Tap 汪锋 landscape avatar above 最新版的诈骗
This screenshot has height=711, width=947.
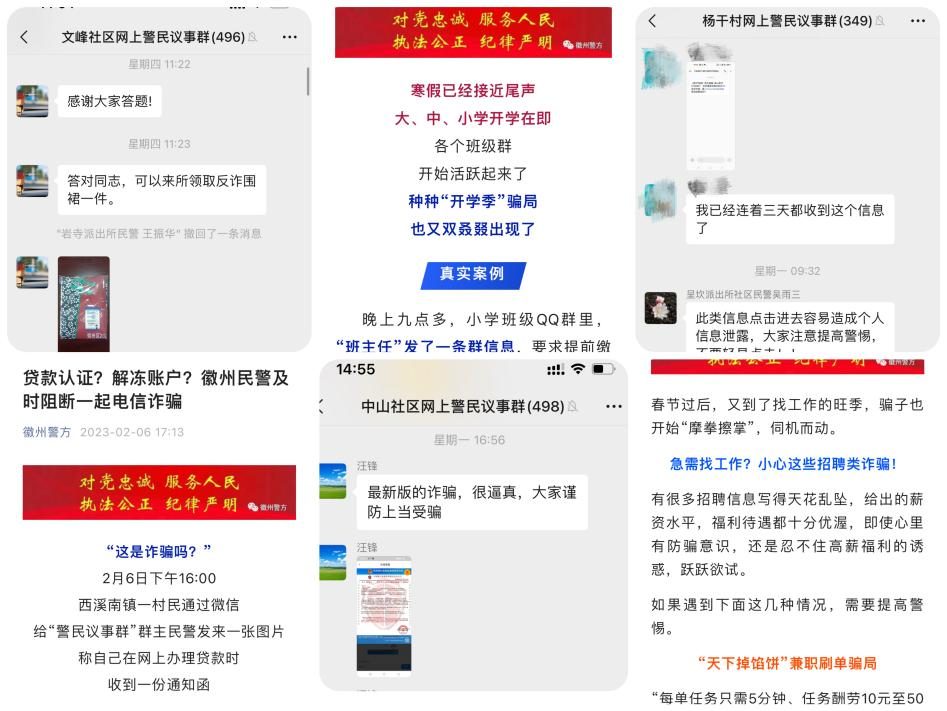click(x=333, y=480)
